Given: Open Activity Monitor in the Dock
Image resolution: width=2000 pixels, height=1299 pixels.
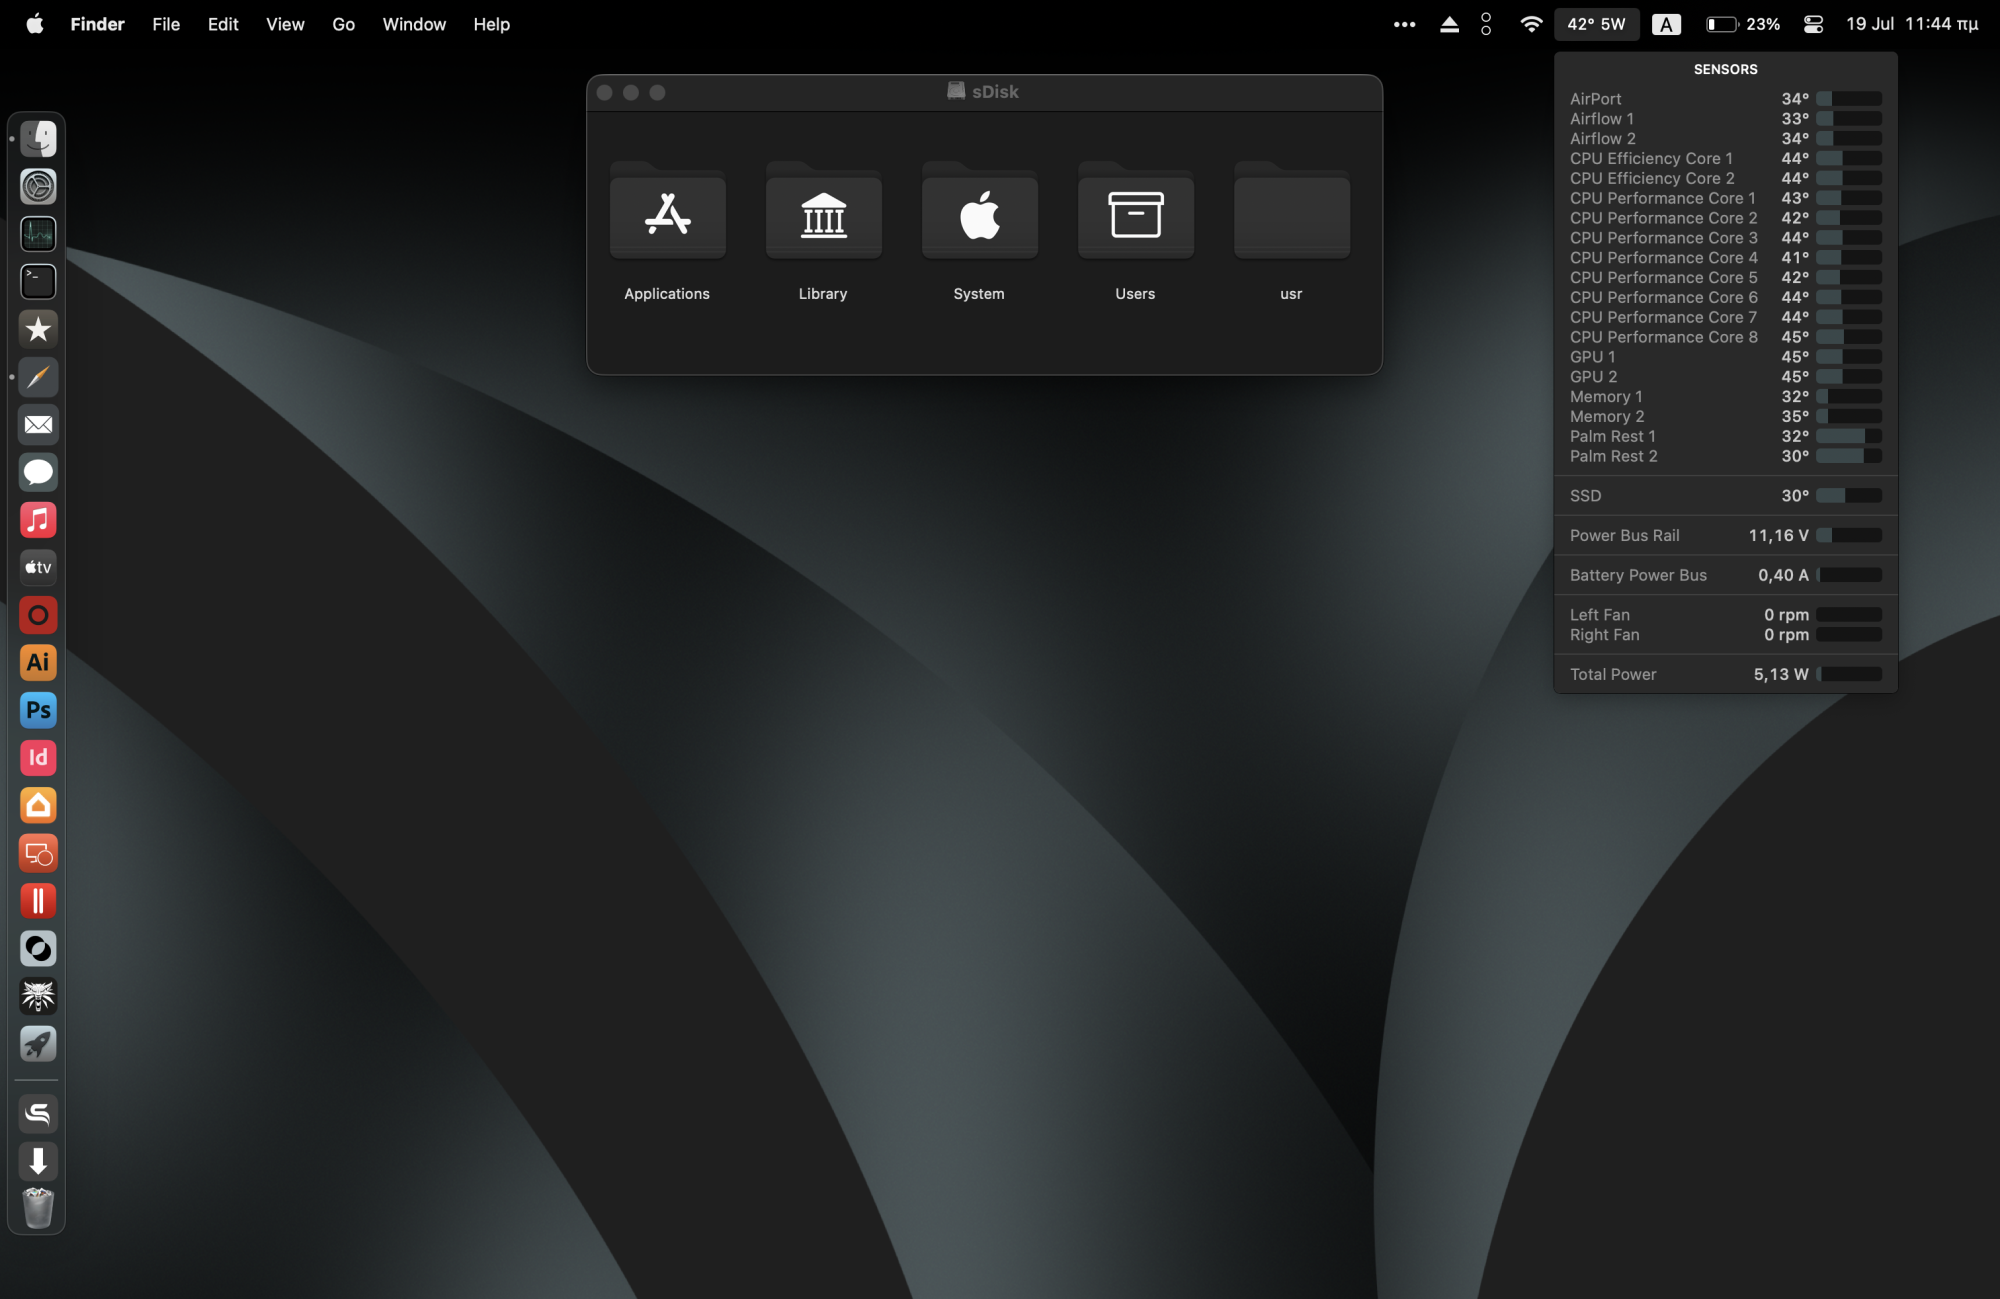Looking at the screenshot, I should pos(38,234).
